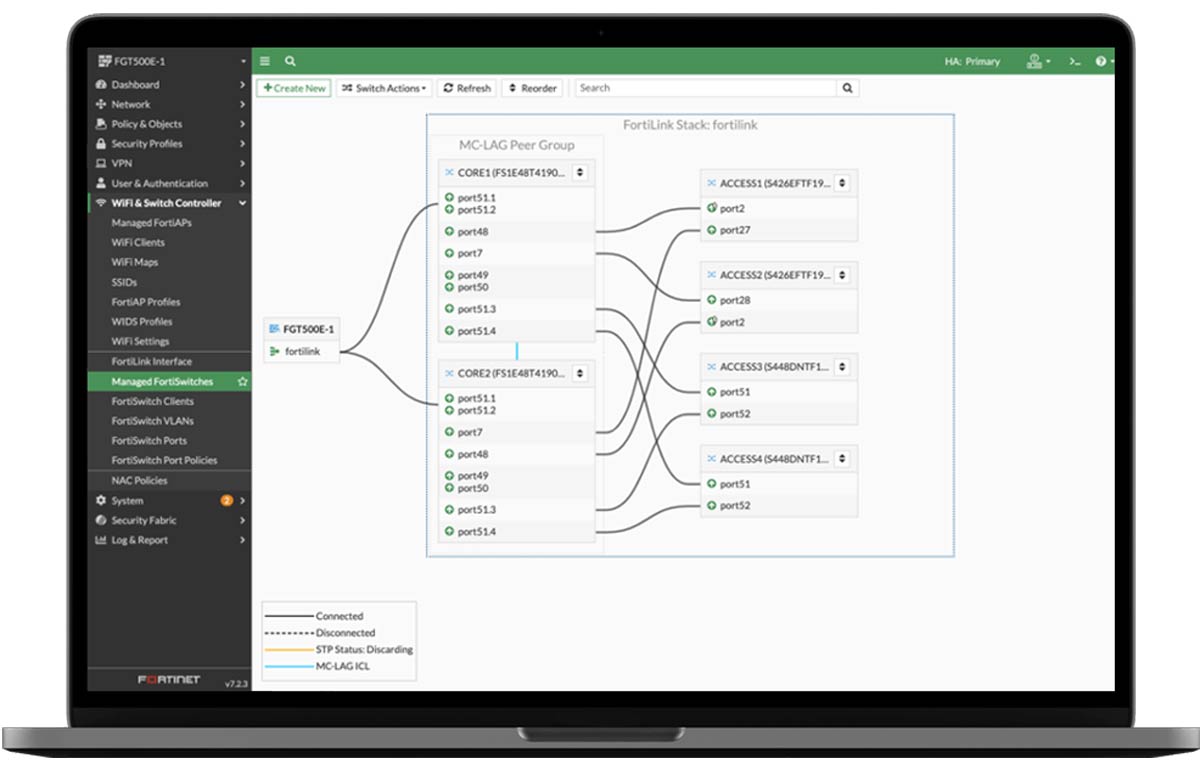
Task: Click the VPN monitor icon
Action: click(x=101, y=163)
